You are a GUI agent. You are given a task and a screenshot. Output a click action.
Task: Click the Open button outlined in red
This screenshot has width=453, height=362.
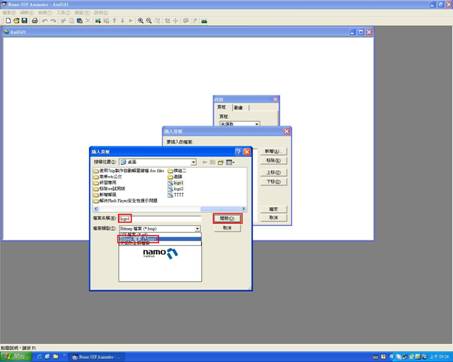click(x=227, y=218)
